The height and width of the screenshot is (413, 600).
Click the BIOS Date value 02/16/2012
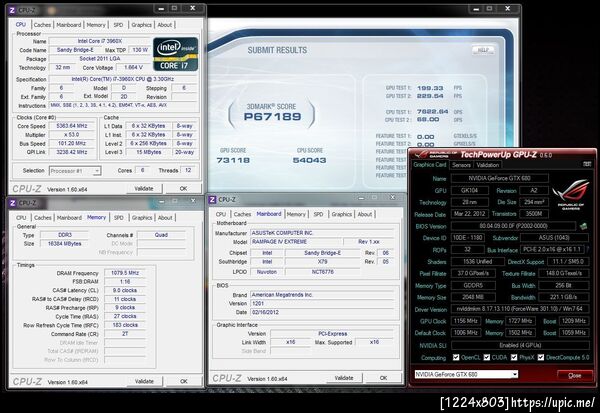pos(322,312)
